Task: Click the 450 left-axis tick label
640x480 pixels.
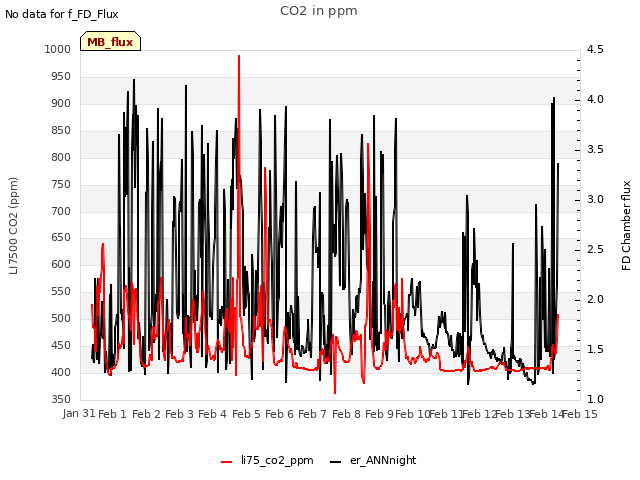Action: click(61, 345)
